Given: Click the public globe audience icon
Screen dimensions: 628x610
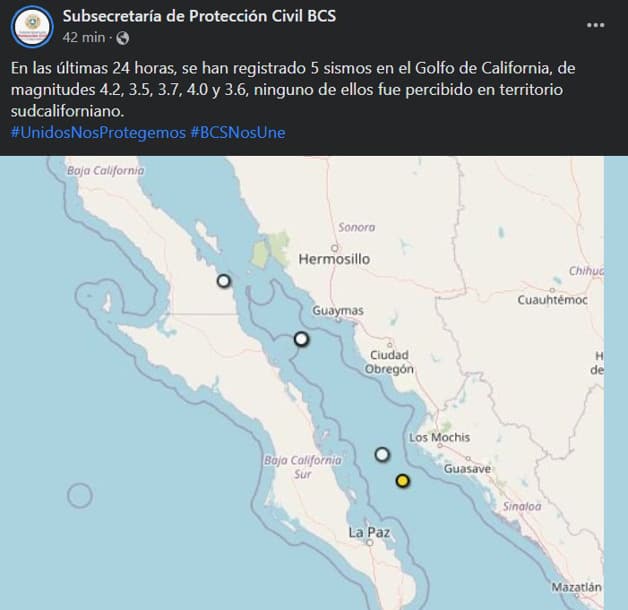Looking at the screenshot, I should pos(123,38).
